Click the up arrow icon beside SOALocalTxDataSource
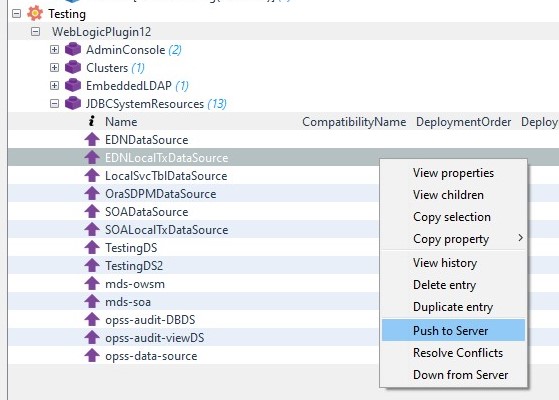 (92, 230)
